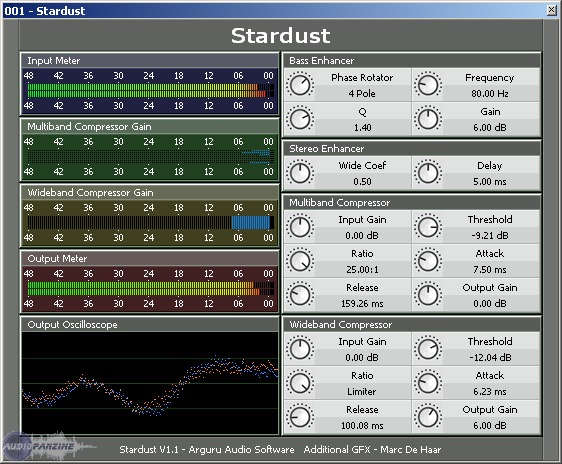Click the 100.08 ms release value
562x464 pixels.
362,426
